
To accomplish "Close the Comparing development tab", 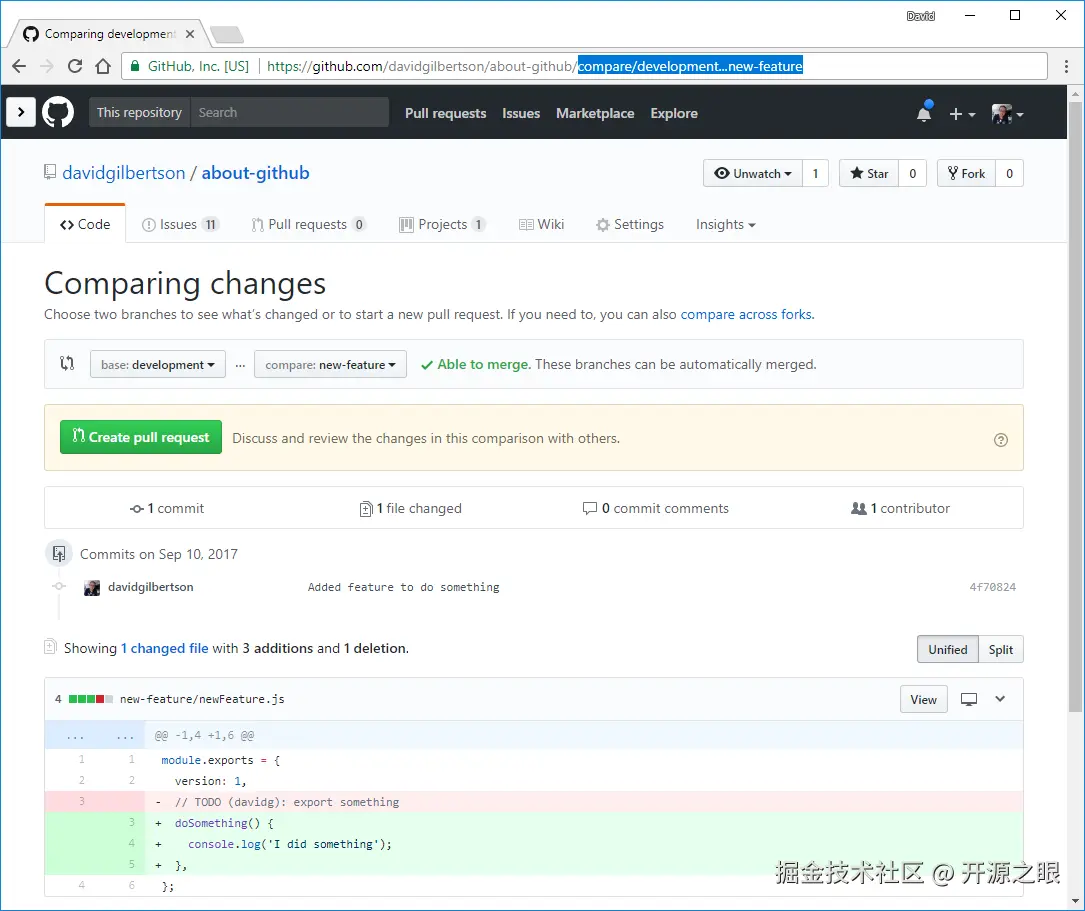I will [x=190, y=34].
